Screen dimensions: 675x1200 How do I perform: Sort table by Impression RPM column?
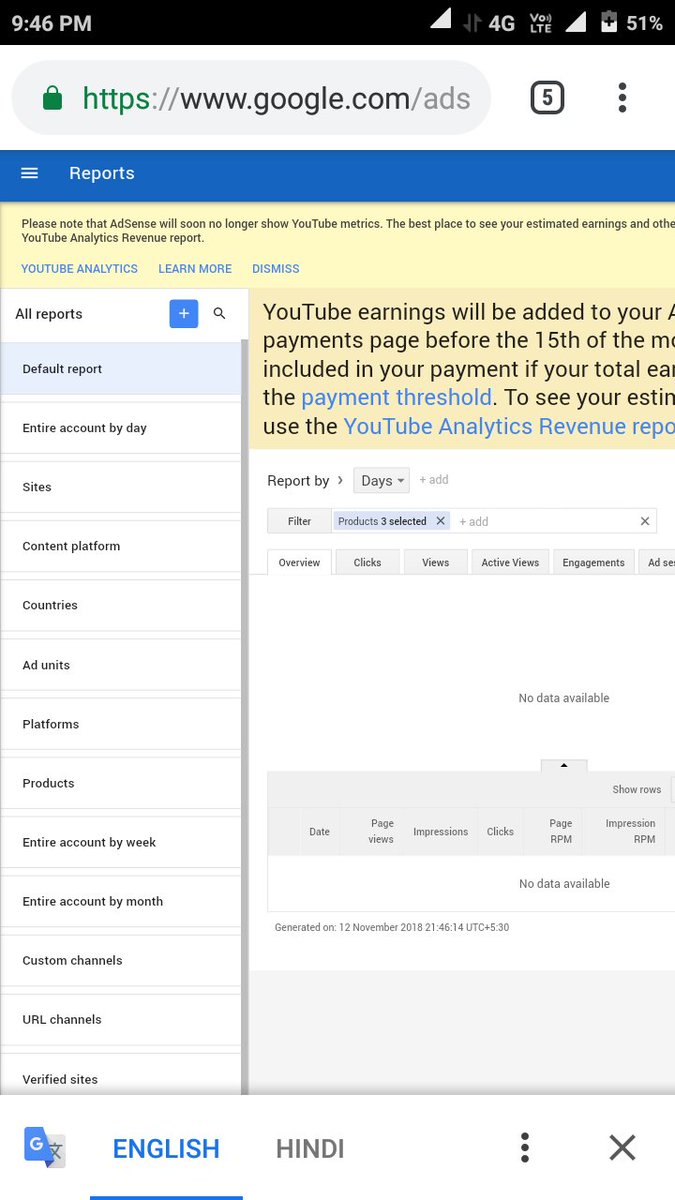(x=630, y=832)
